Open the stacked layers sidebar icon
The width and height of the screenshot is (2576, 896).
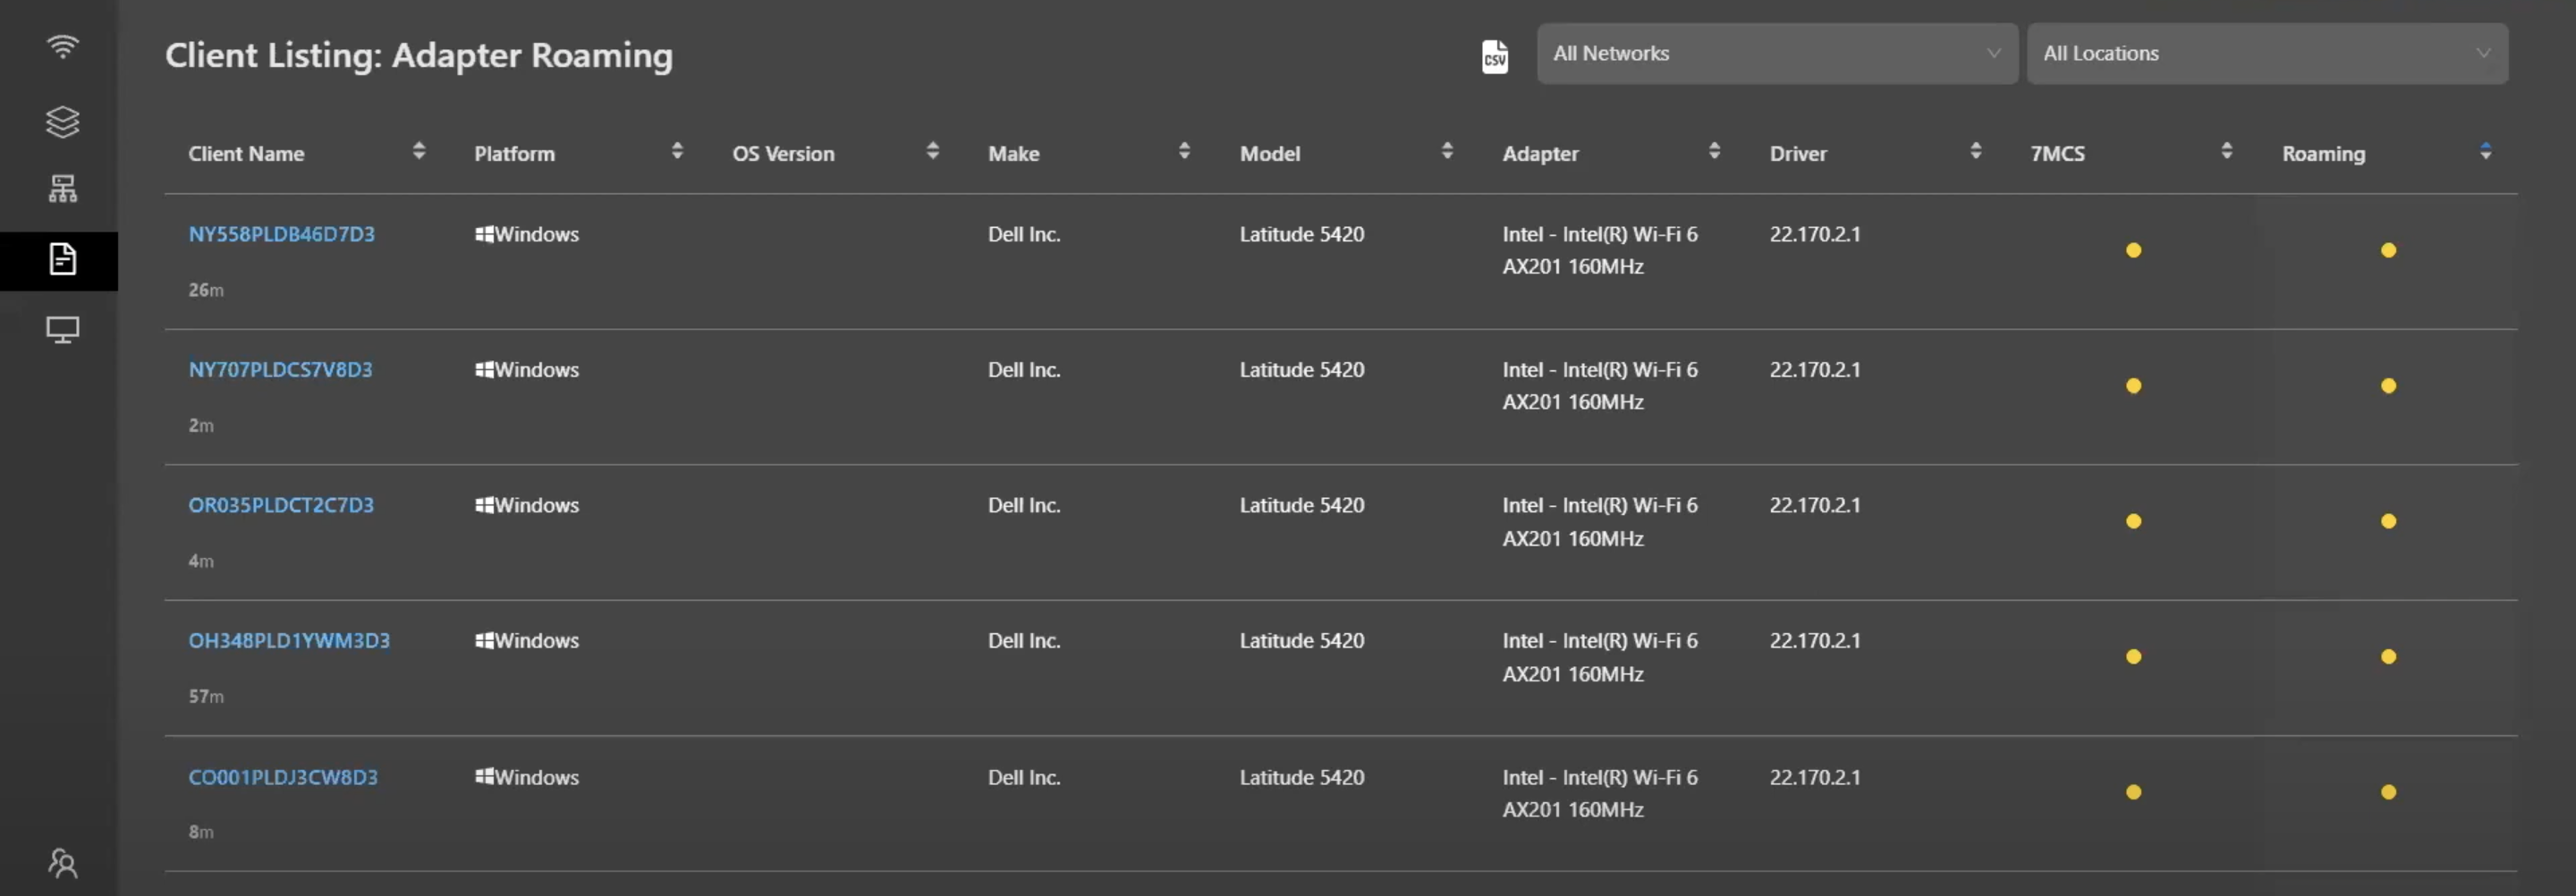[x=62, y=122]
